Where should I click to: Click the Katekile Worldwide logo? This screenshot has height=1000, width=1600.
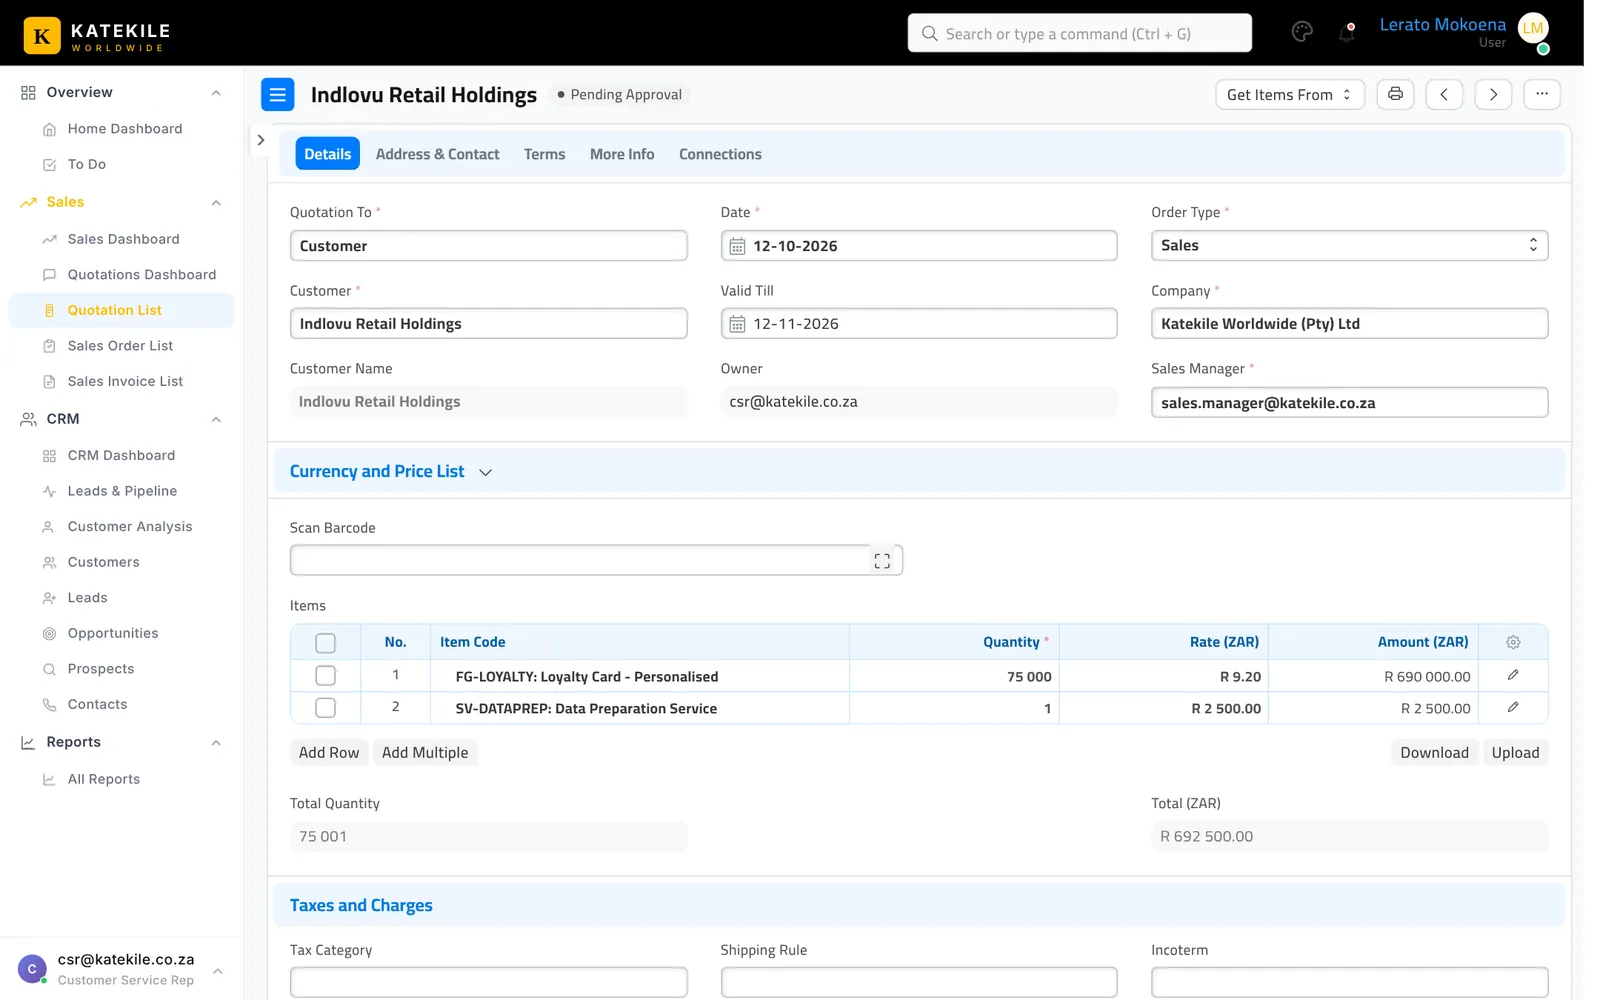97,35
